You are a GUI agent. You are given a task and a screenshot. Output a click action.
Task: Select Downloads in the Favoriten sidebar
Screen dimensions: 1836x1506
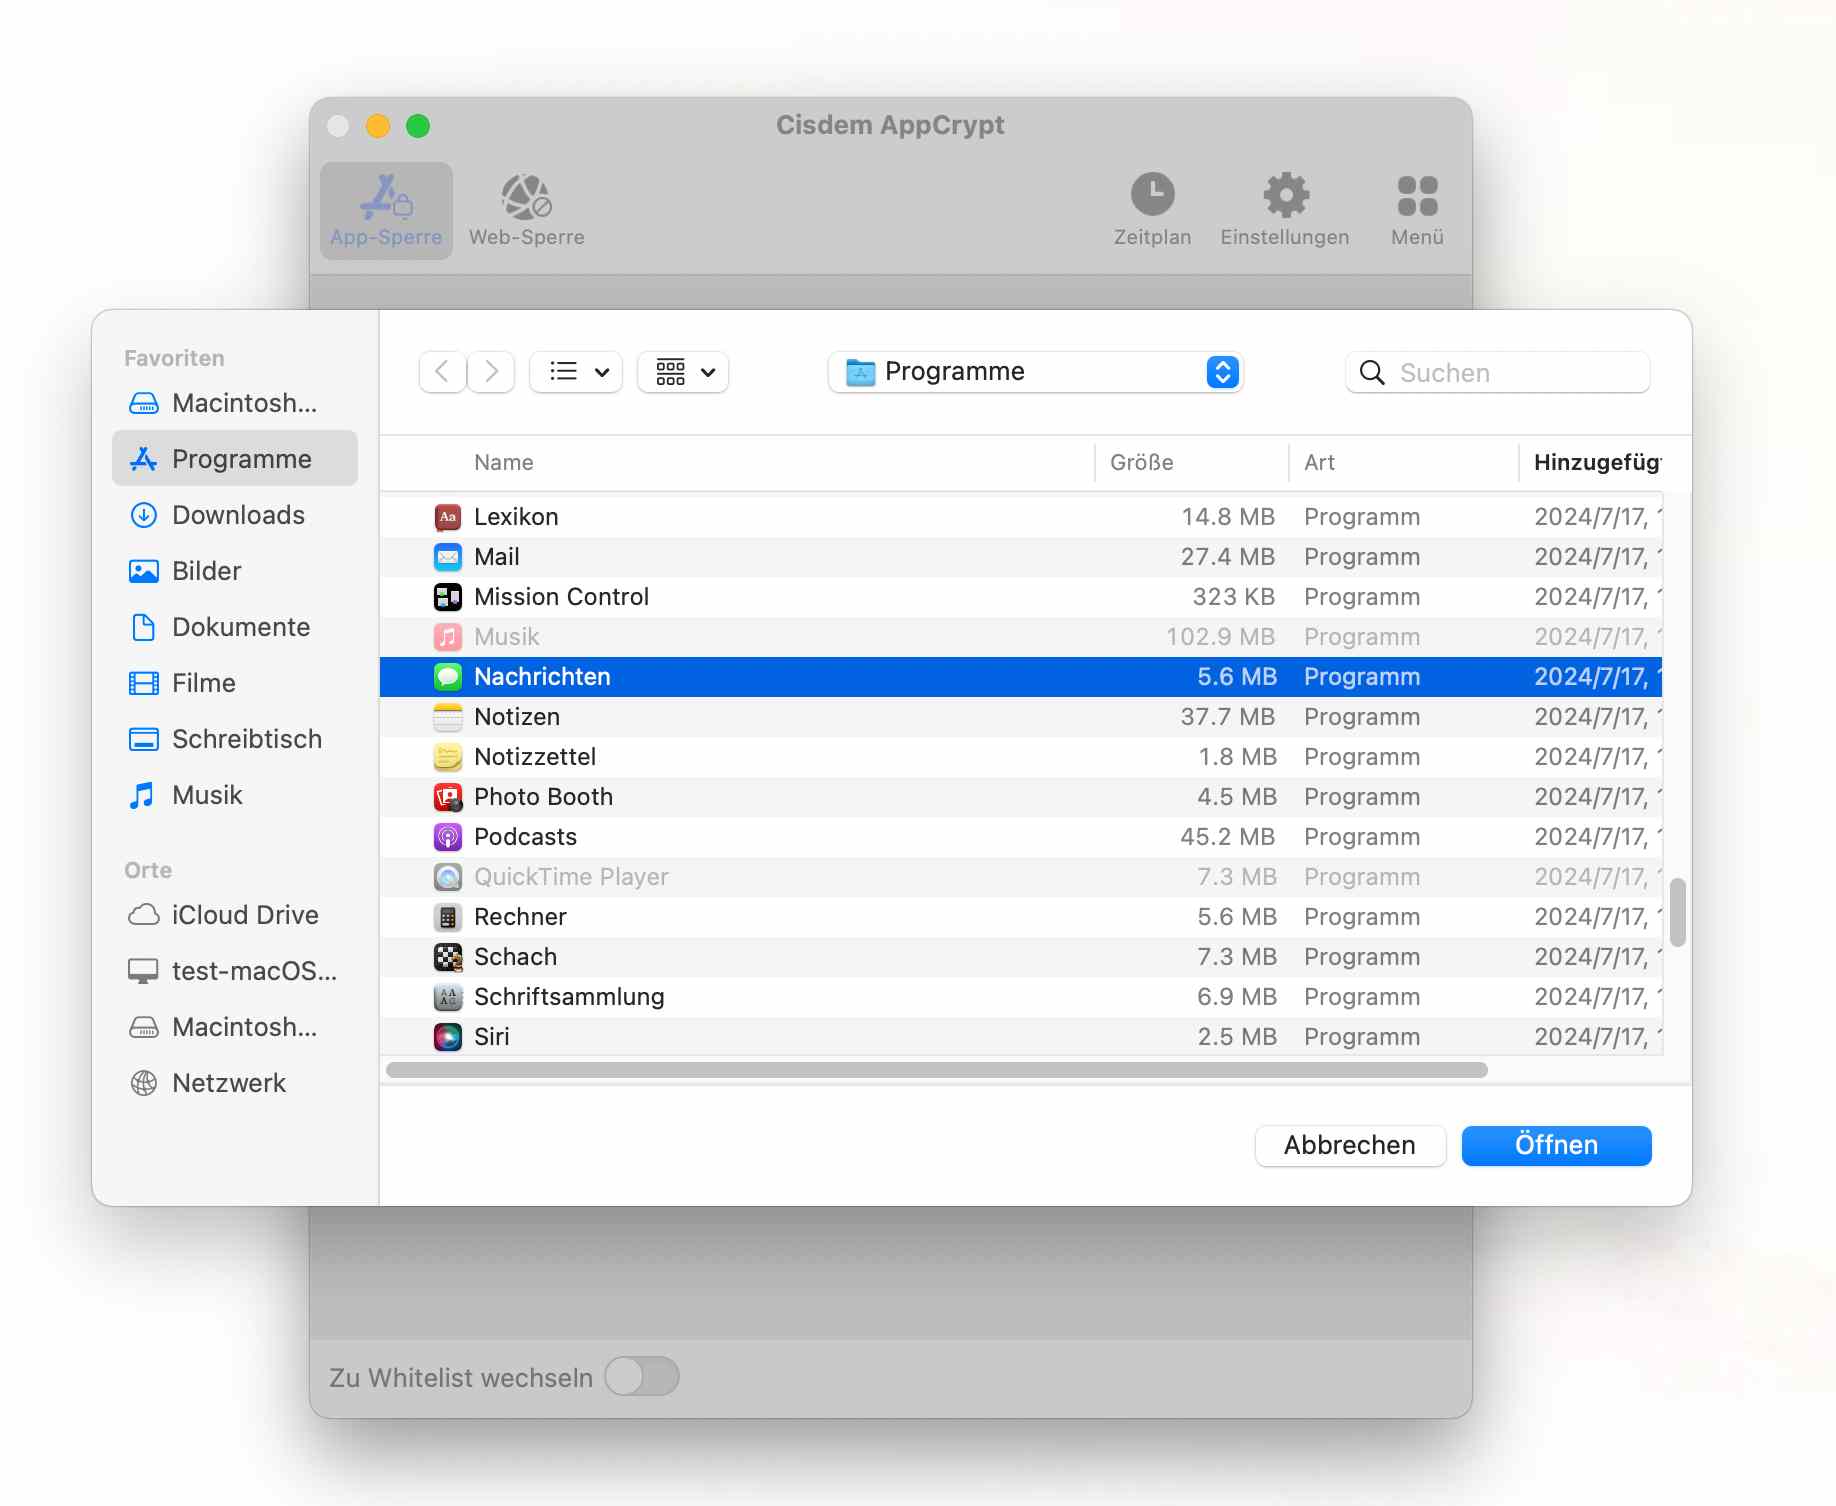coord(238,515)
